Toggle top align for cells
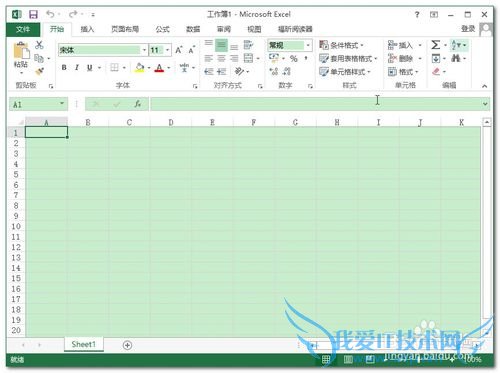 click(209, 45)
